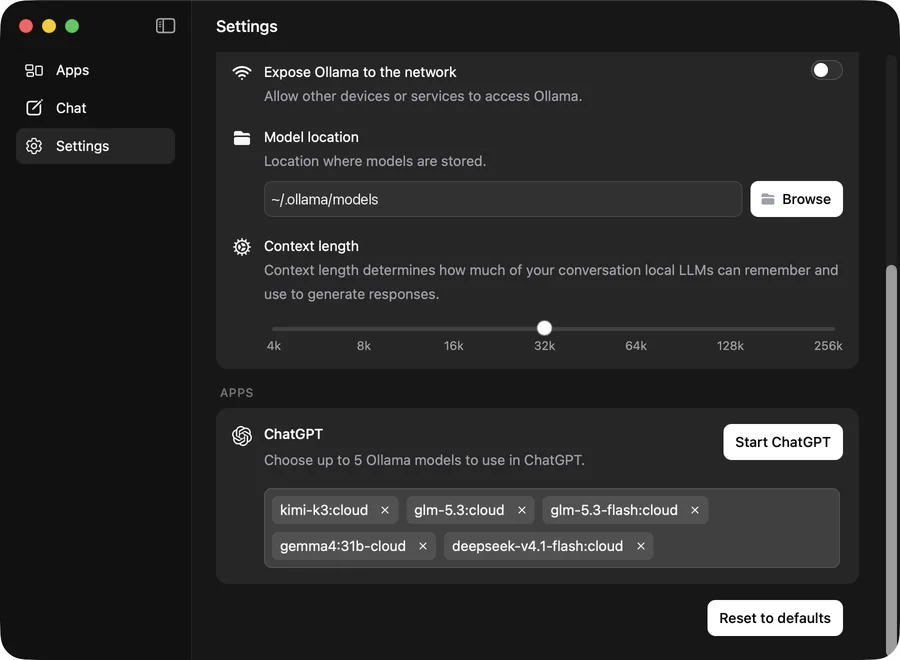Set context length to 4k

tap(274, 345)
